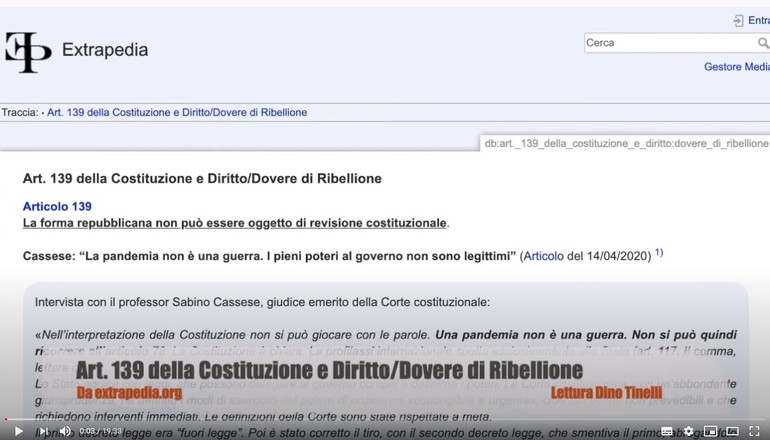This screenshot has width=770, height=440.
Task: Click the Entra login icon
Action: pyautogui.click(x=738, y=21)
